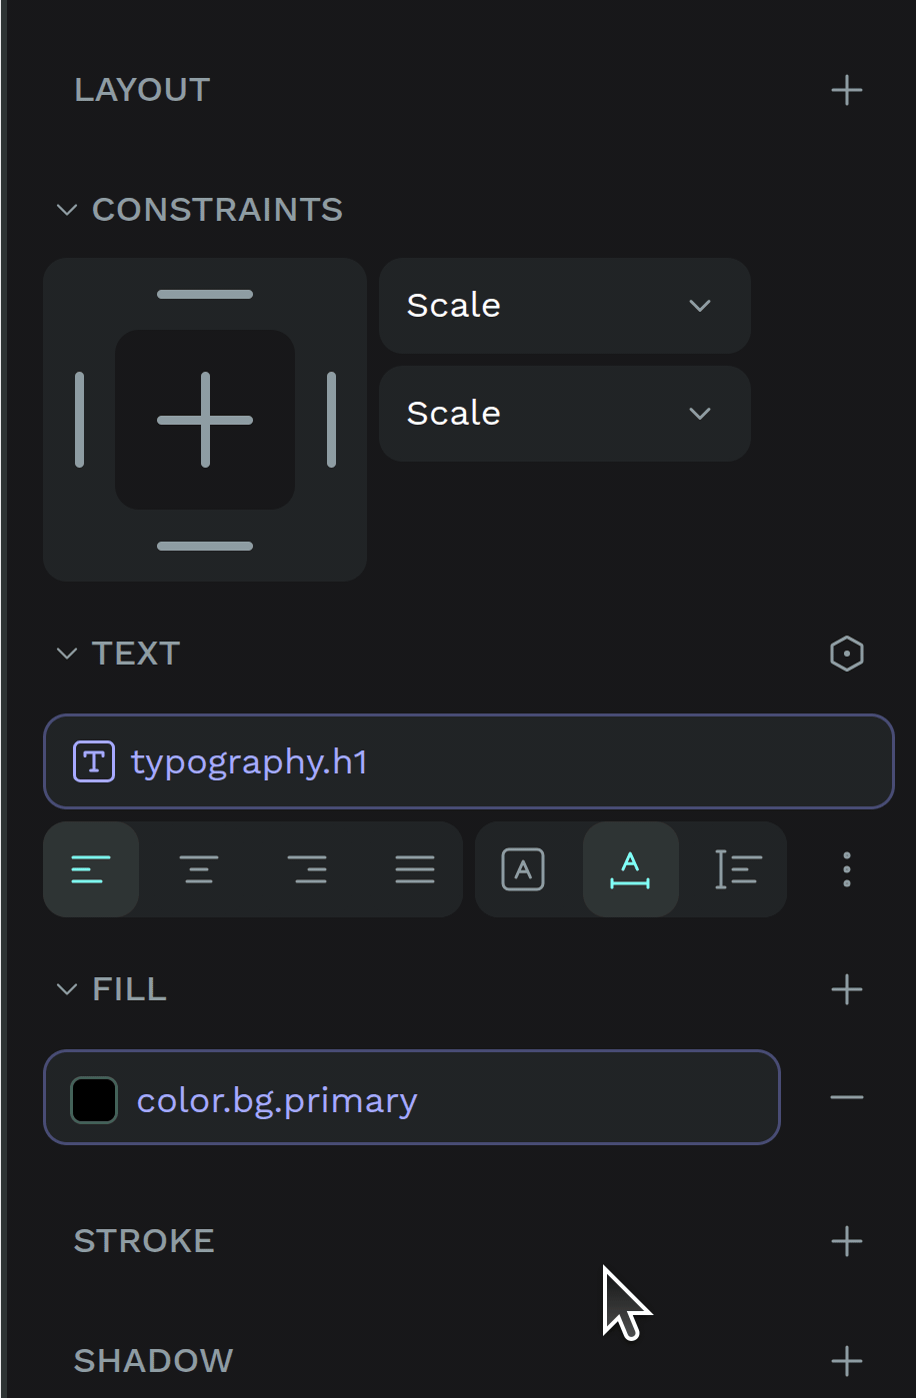
Task: Choose auto width text icon
Action: (630, 870)
